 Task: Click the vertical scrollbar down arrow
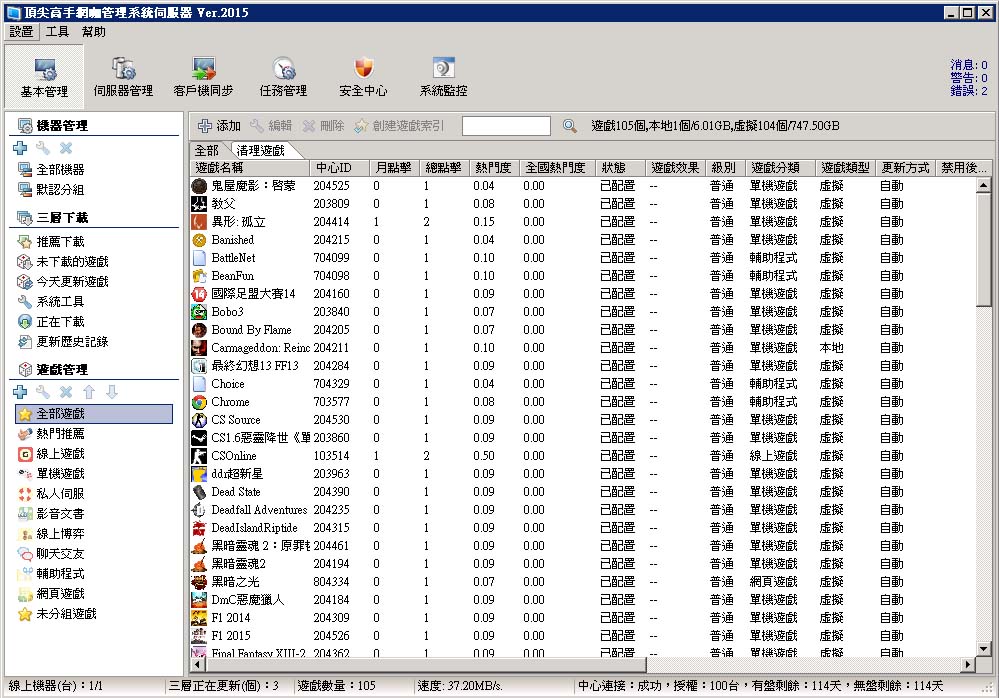(983, 650)
